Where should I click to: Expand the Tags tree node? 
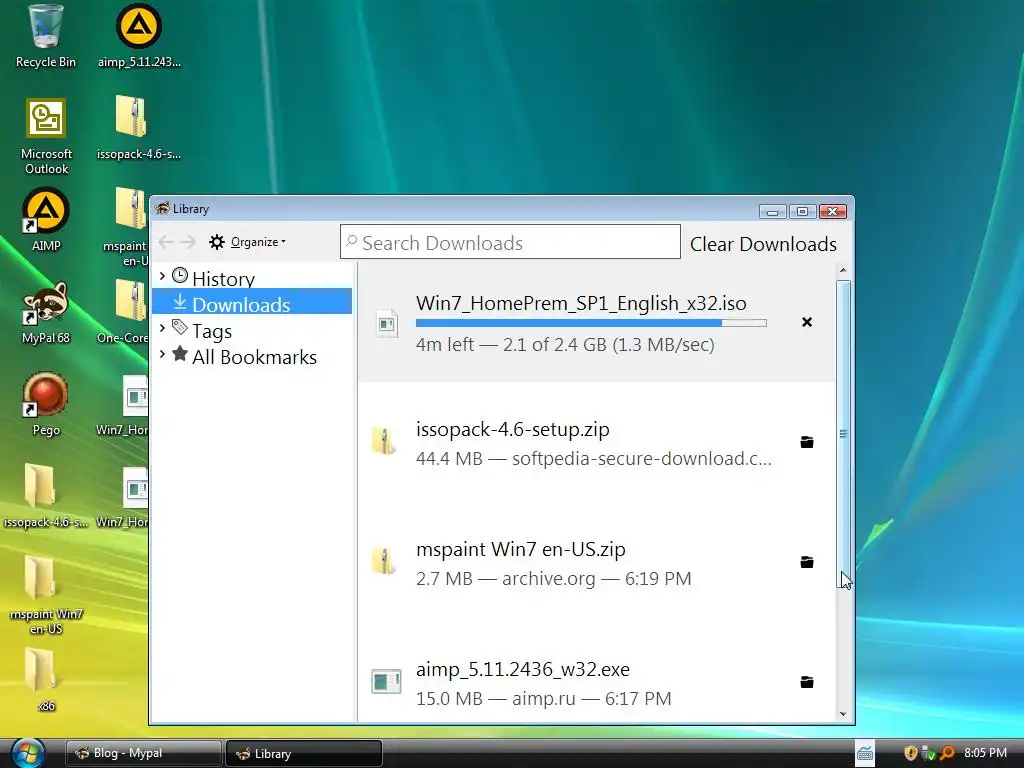pos(163,328)
